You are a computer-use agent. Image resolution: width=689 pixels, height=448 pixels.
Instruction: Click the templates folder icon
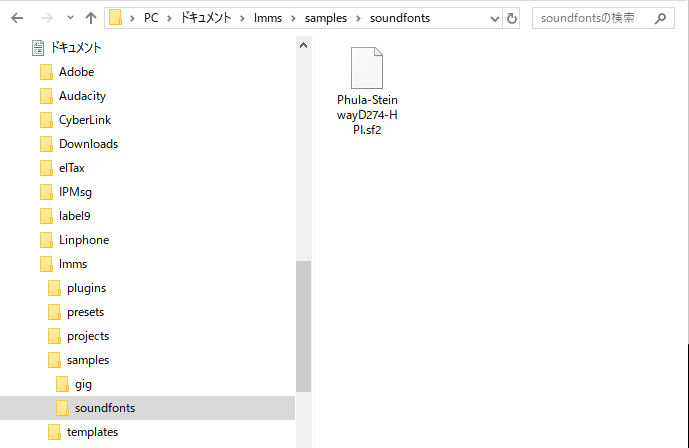(x=54, y=432)
